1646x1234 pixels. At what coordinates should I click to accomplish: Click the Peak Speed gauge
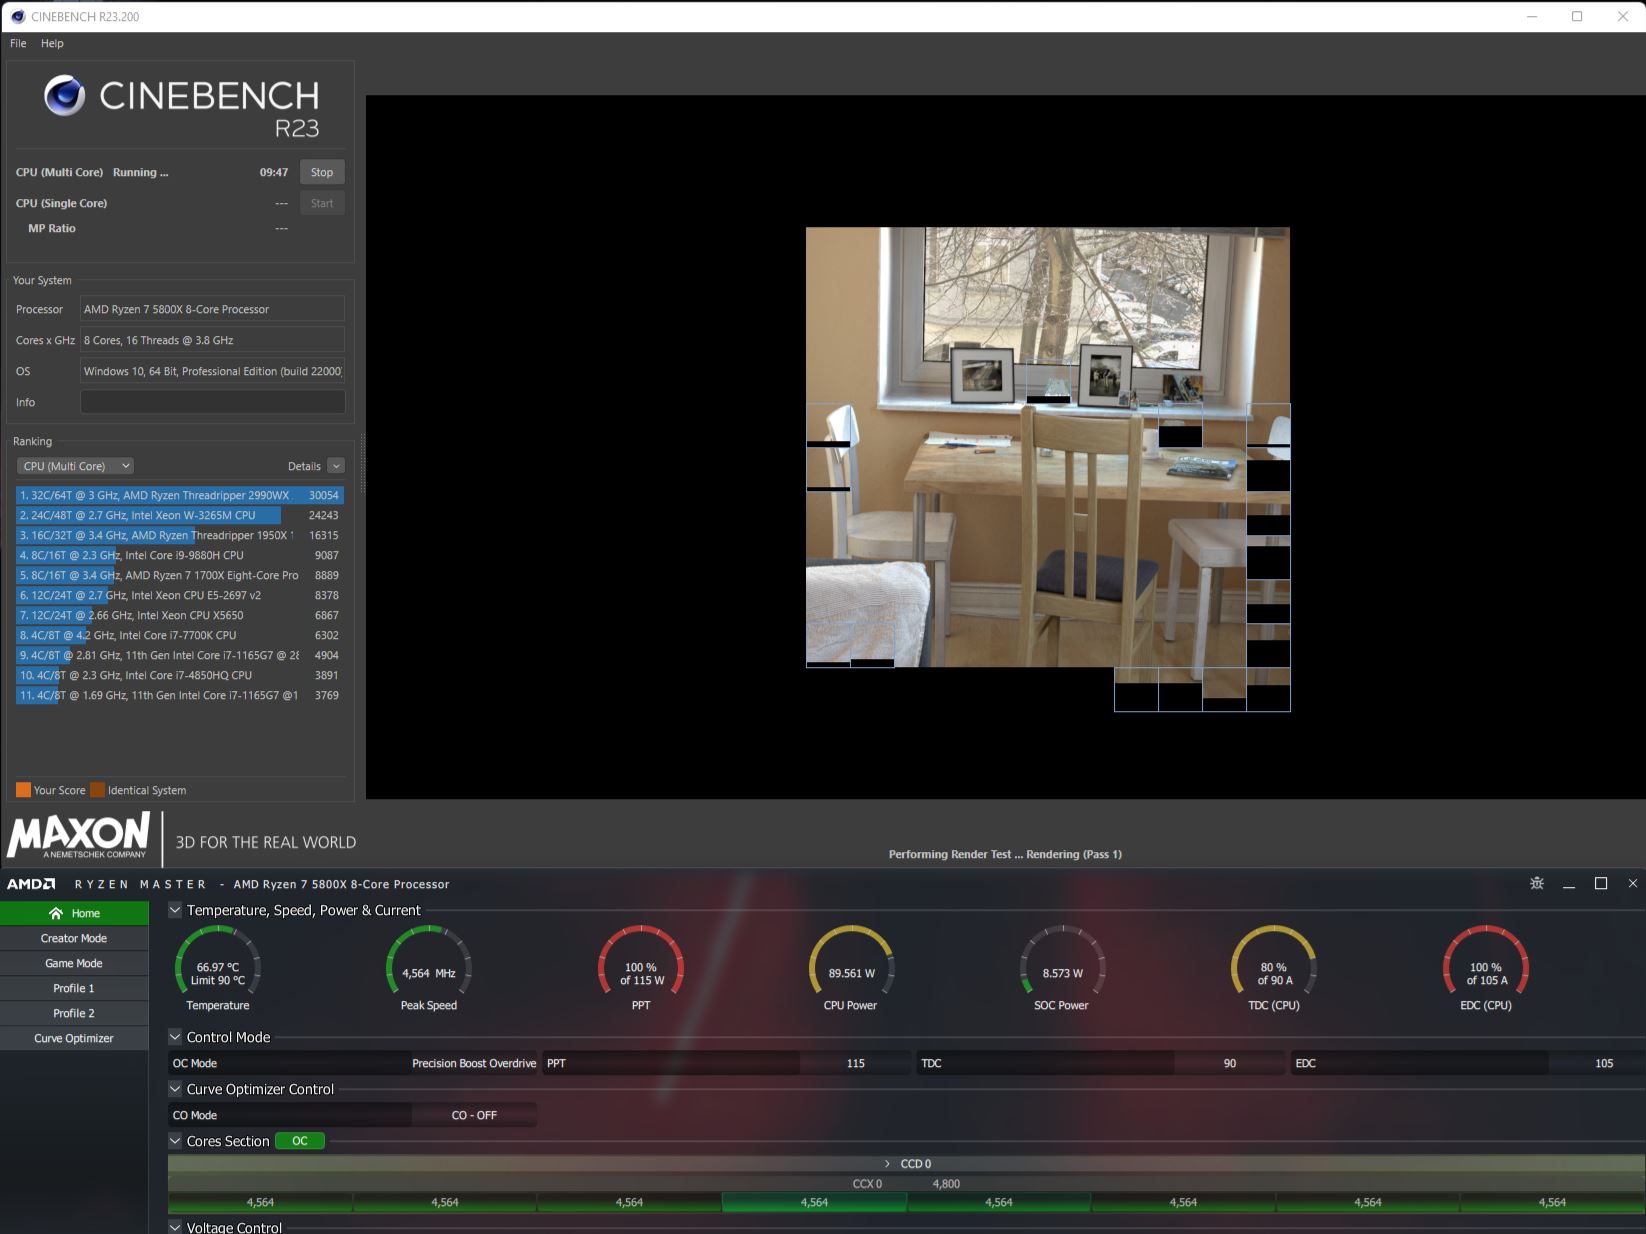(x=429, y=968)
